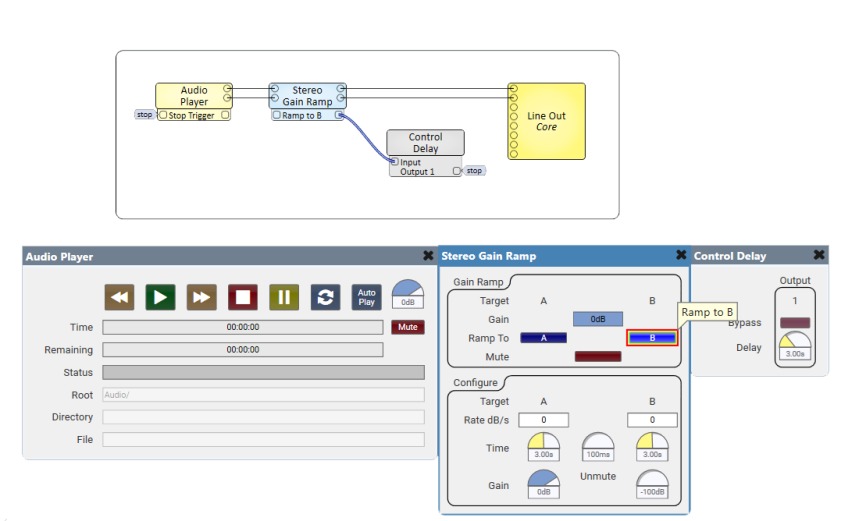Click the Gain Ramp section label

coord(478,282)
